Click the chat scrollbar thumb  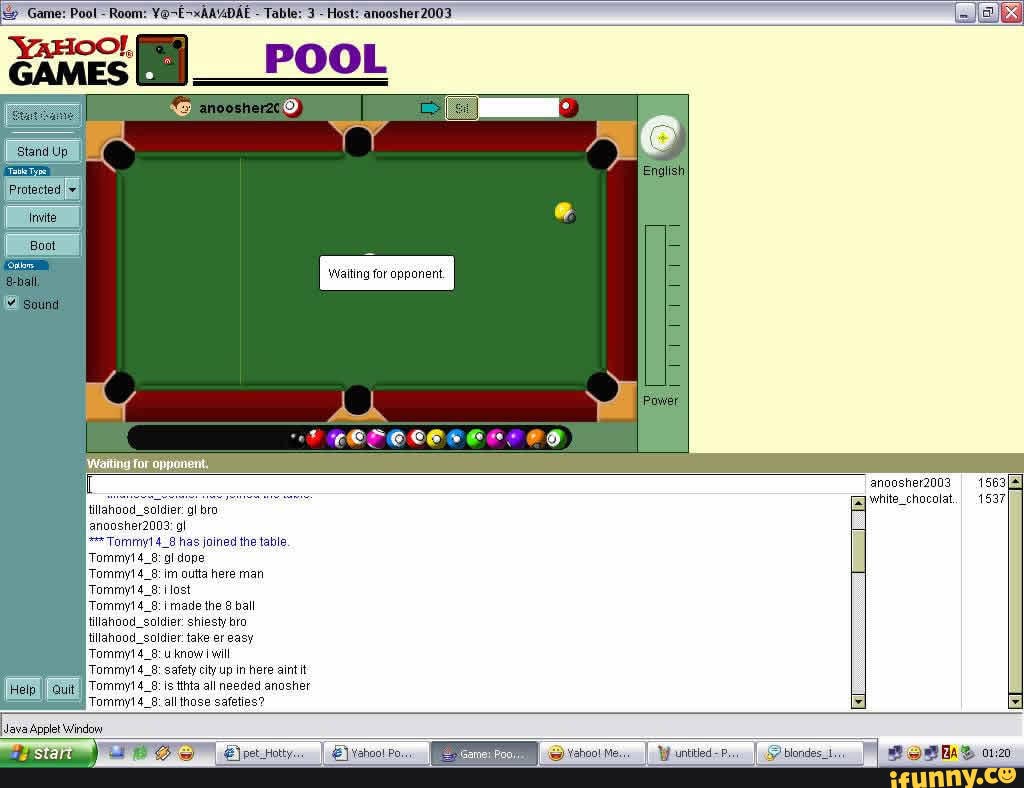(x=858, y=552)
